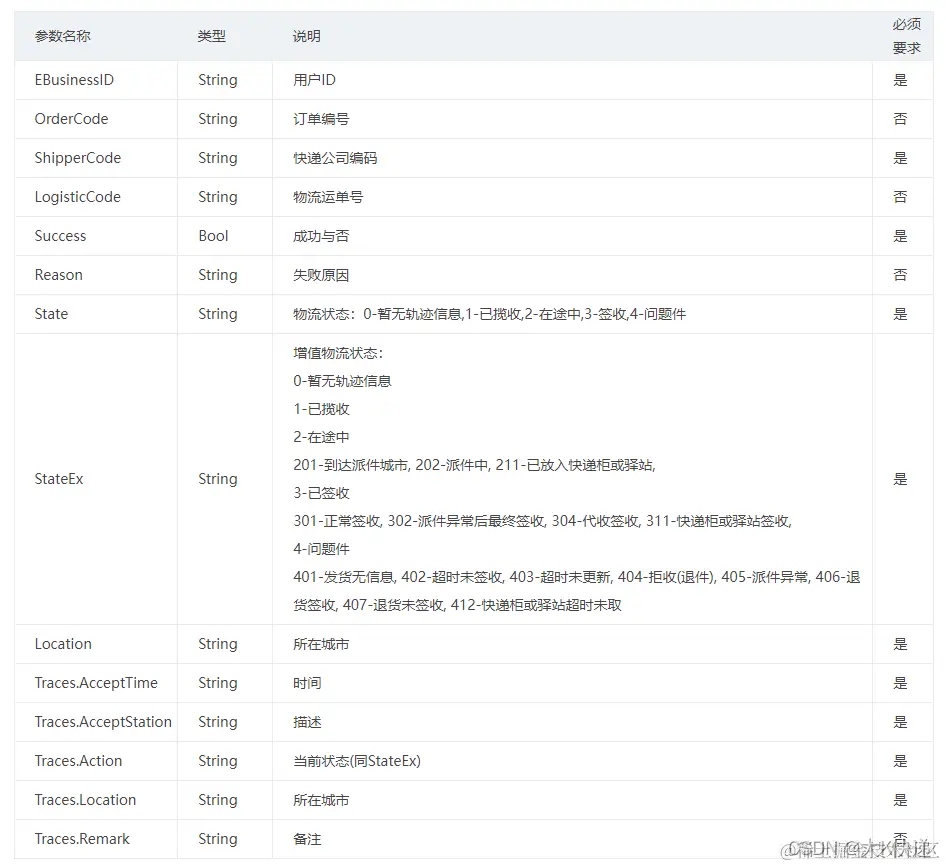Select 否 required value in OrderCode row
946x867 pixels.
point(900,119)
